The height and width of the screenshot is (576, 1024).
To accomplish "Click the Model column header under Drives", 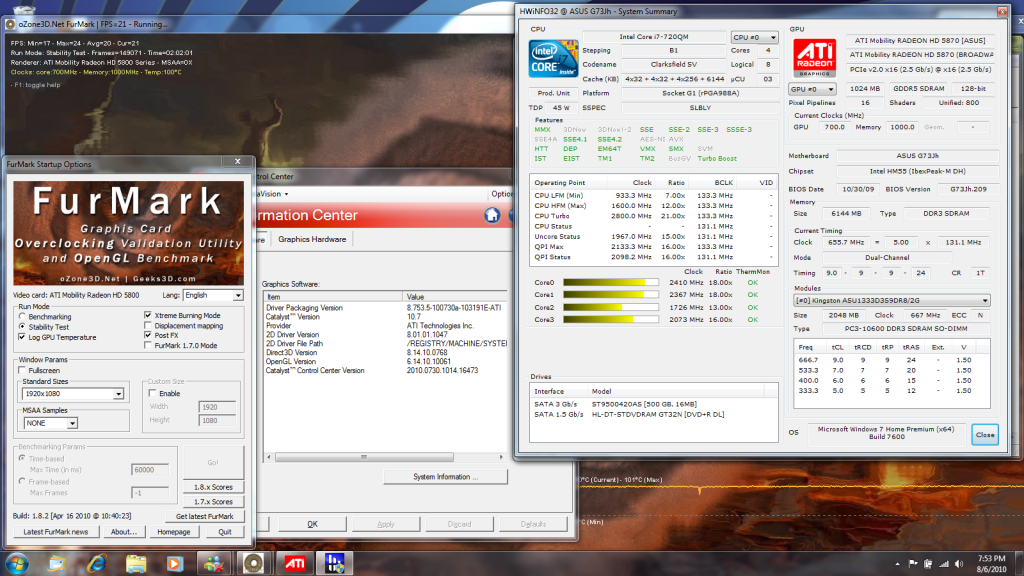I will [675, 391].
